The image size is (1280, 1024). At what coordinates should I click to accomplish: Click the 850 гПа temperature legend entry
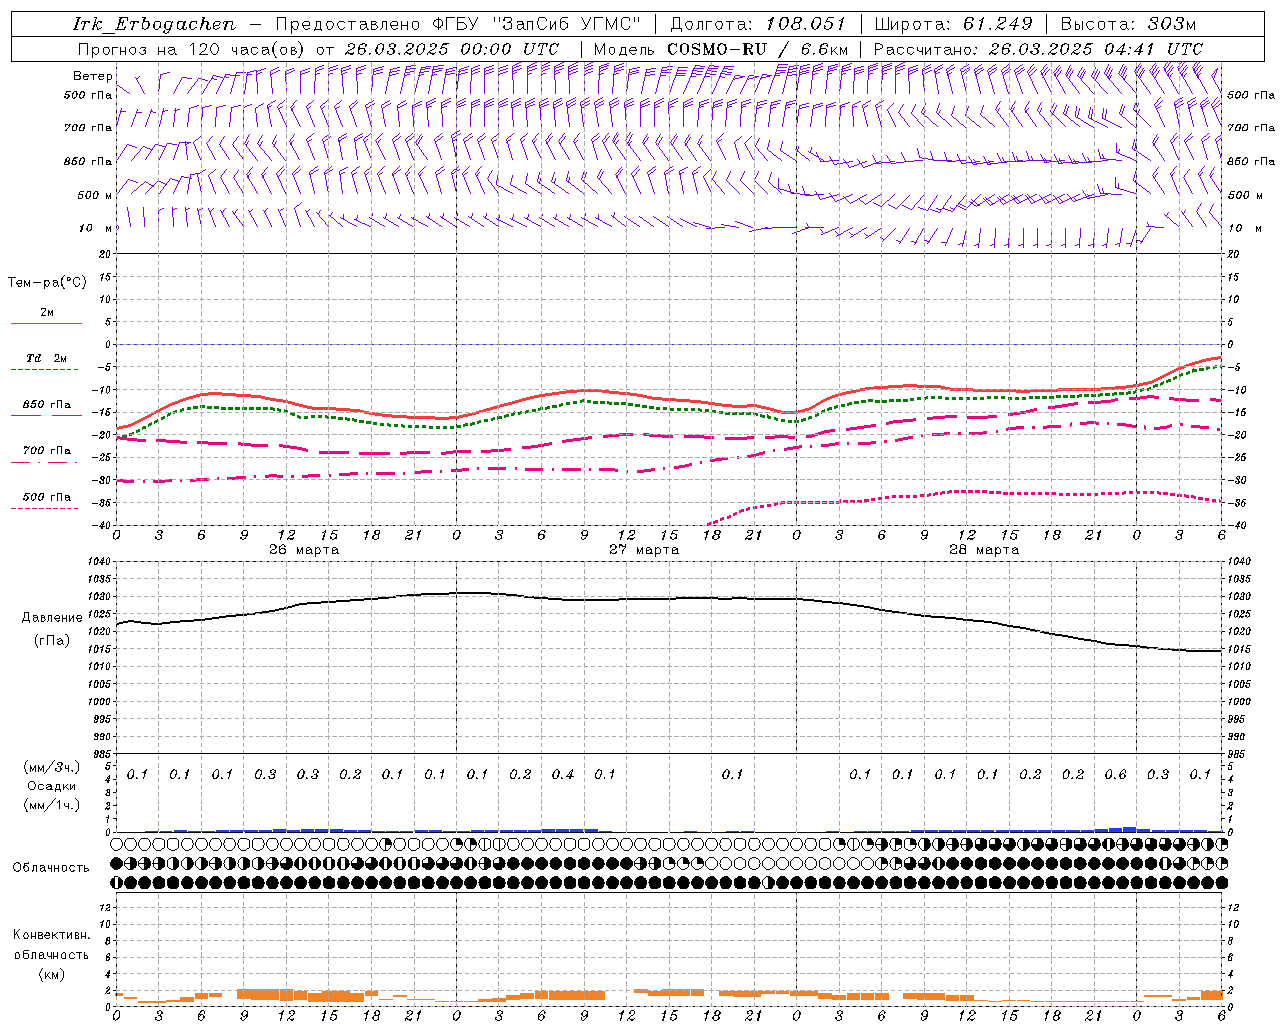[x=47, y=405]
